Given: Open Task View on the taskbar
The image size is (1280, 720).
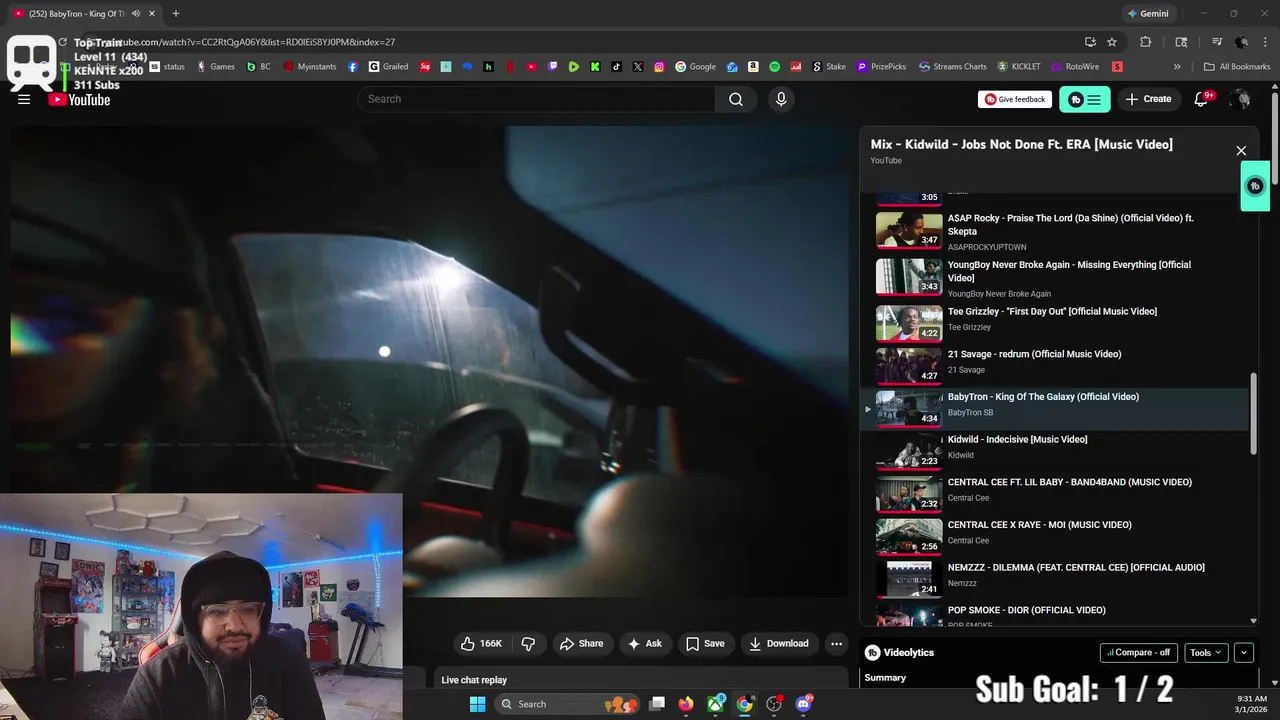Looking at the screenshot, I should pos(657,704).
